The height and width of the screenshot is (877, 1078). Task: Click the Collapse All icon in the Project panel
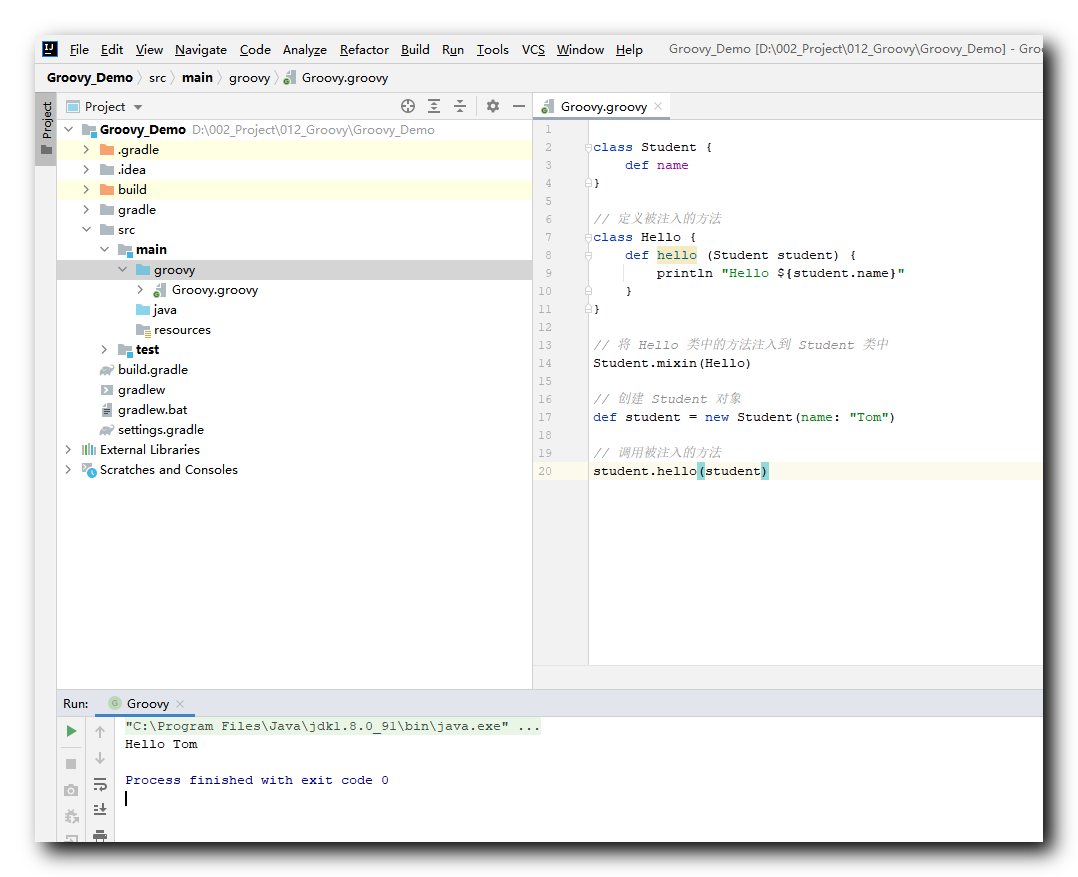coord(460,107)
